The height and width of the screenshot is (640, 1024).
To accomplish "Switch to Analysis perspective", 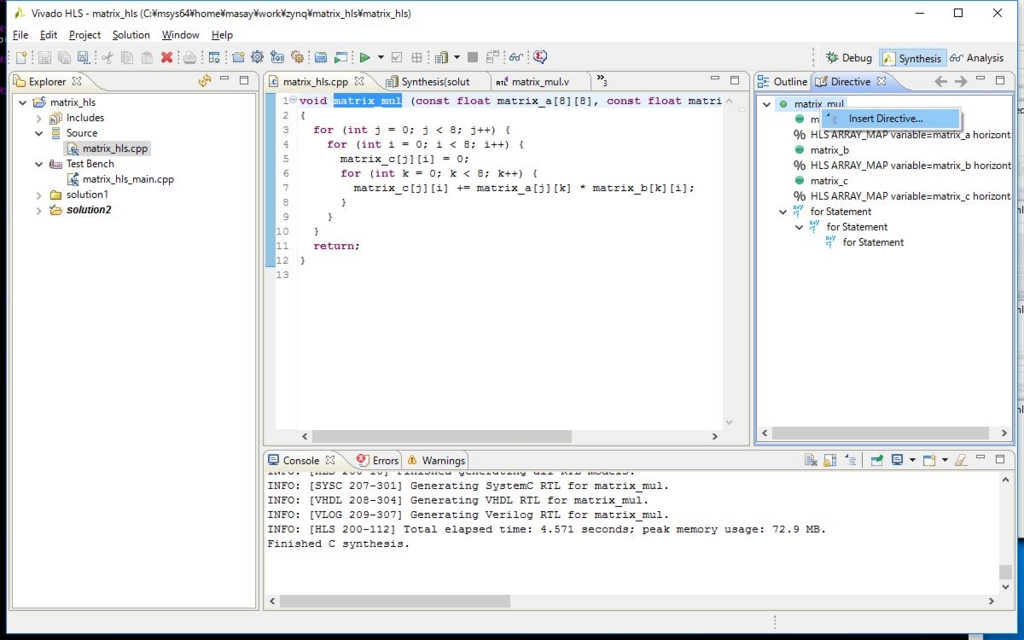I will point(977,57).
